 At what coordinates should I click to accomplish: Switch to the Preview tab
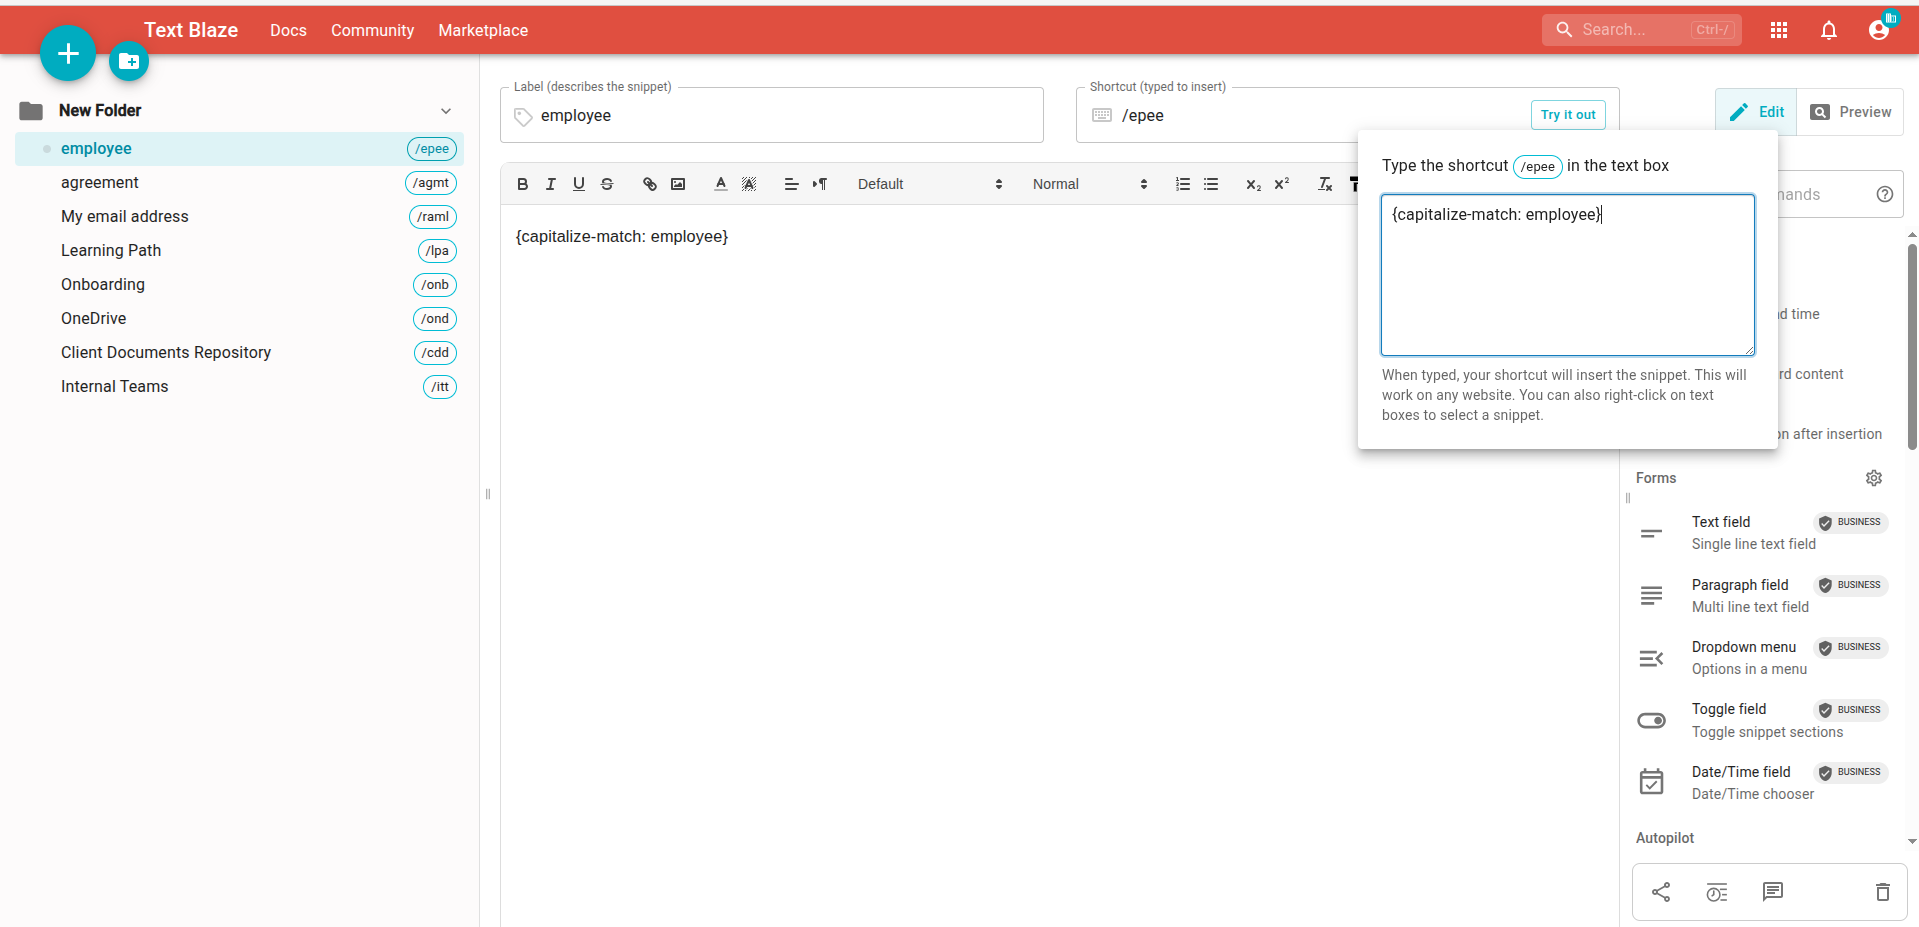point(1850,112)
